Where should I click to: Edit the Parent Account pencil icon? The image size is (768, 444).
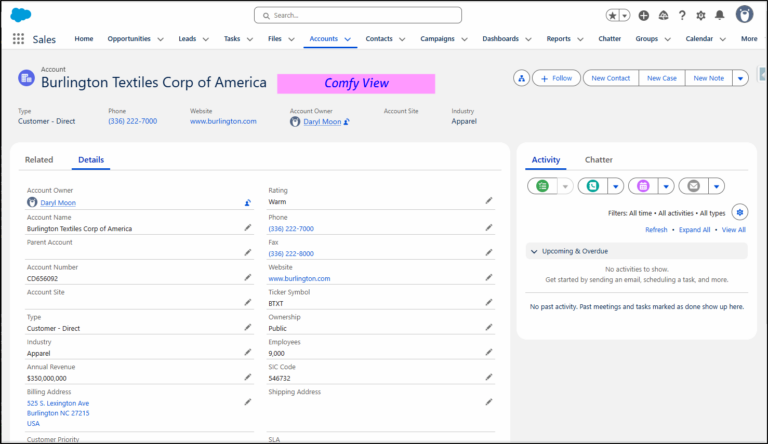248,252
